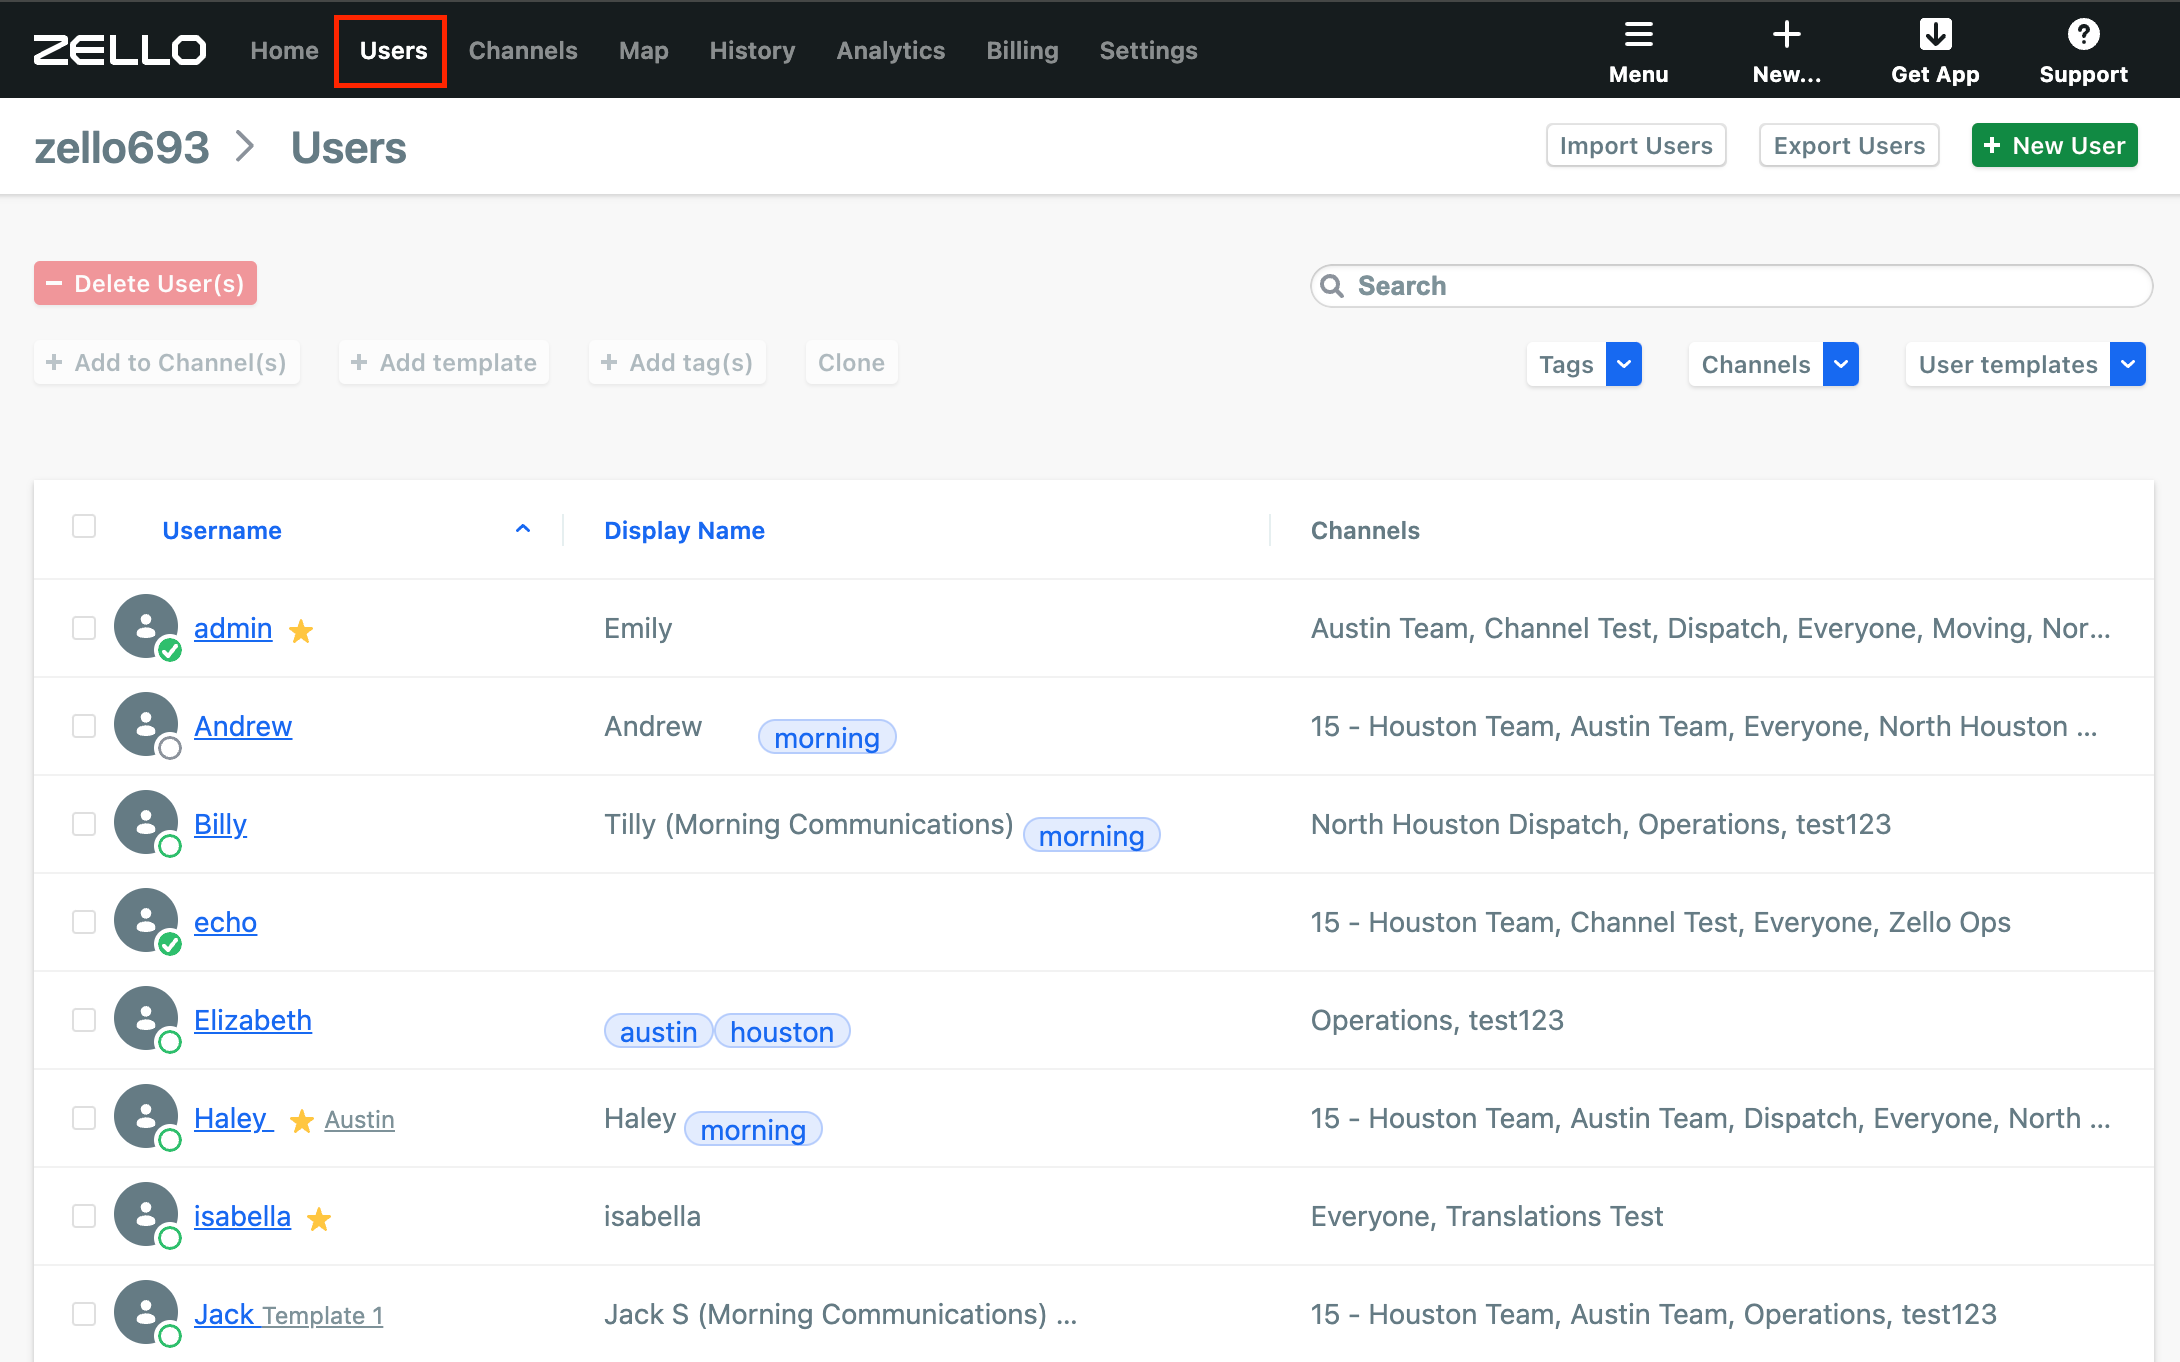This screenshot has width=2180, height=1362.
Task: Click into the Search users field
Action: click(1731, 286)
